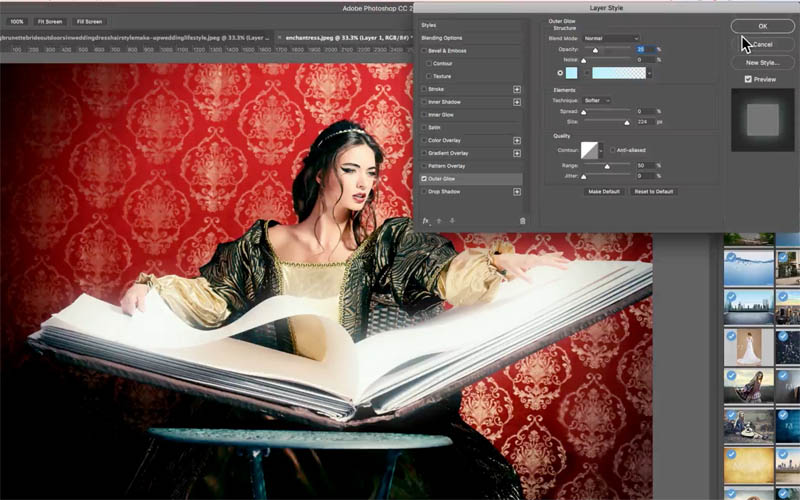Click the move effect up arrow icon

(439, 220)
